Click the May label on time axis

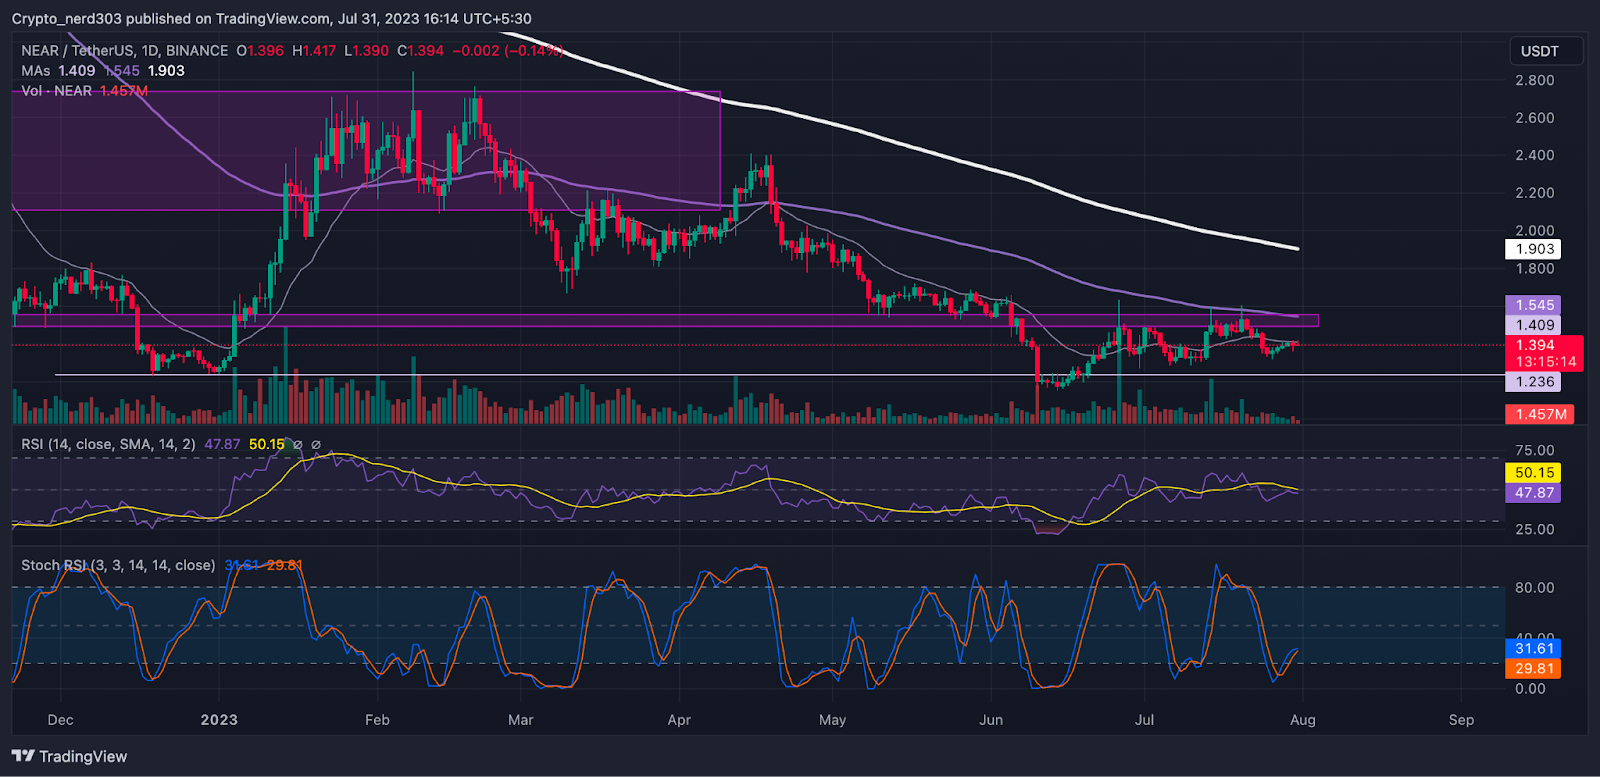[x=832, y=720]
